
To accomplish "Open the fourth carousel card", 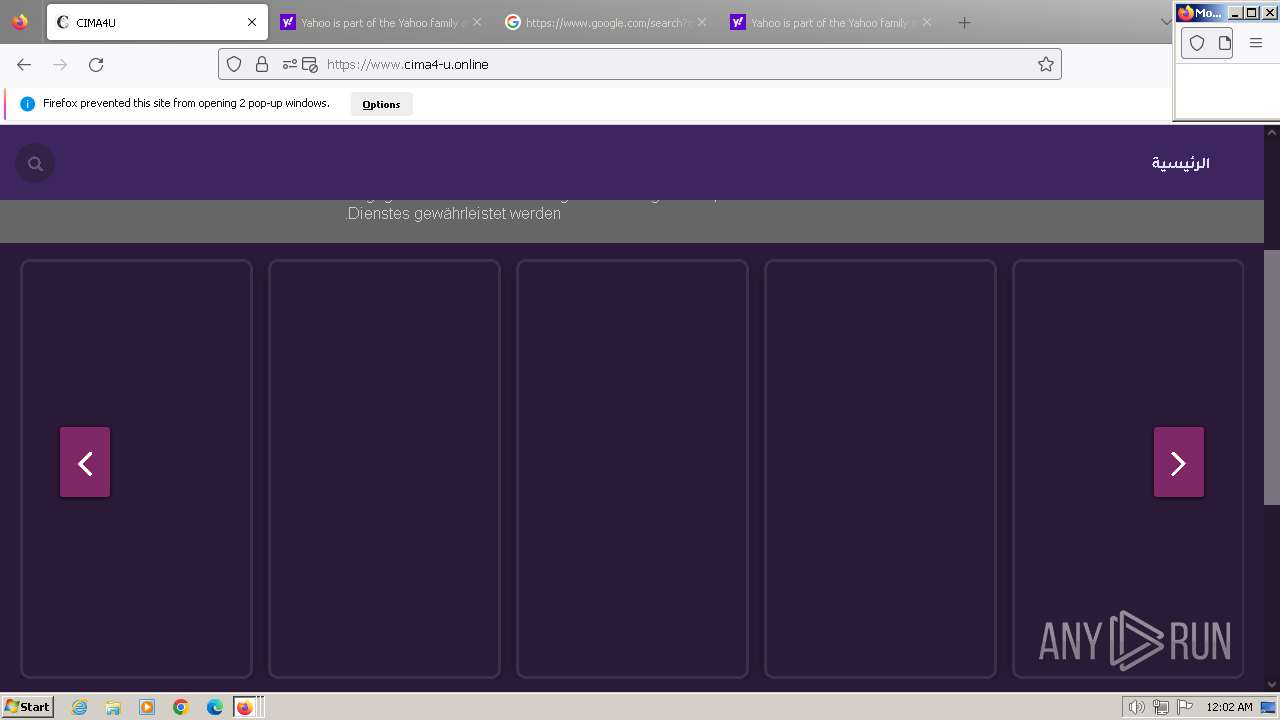I will (880, 469).
